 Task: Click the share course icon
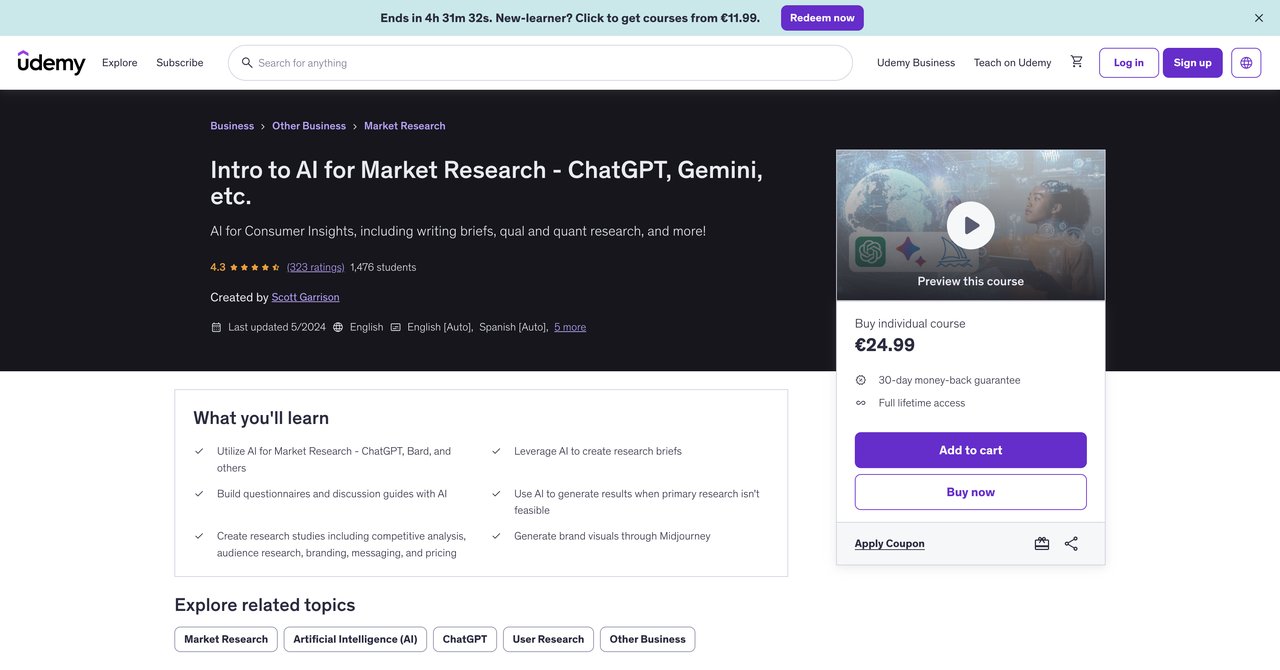1071,544
